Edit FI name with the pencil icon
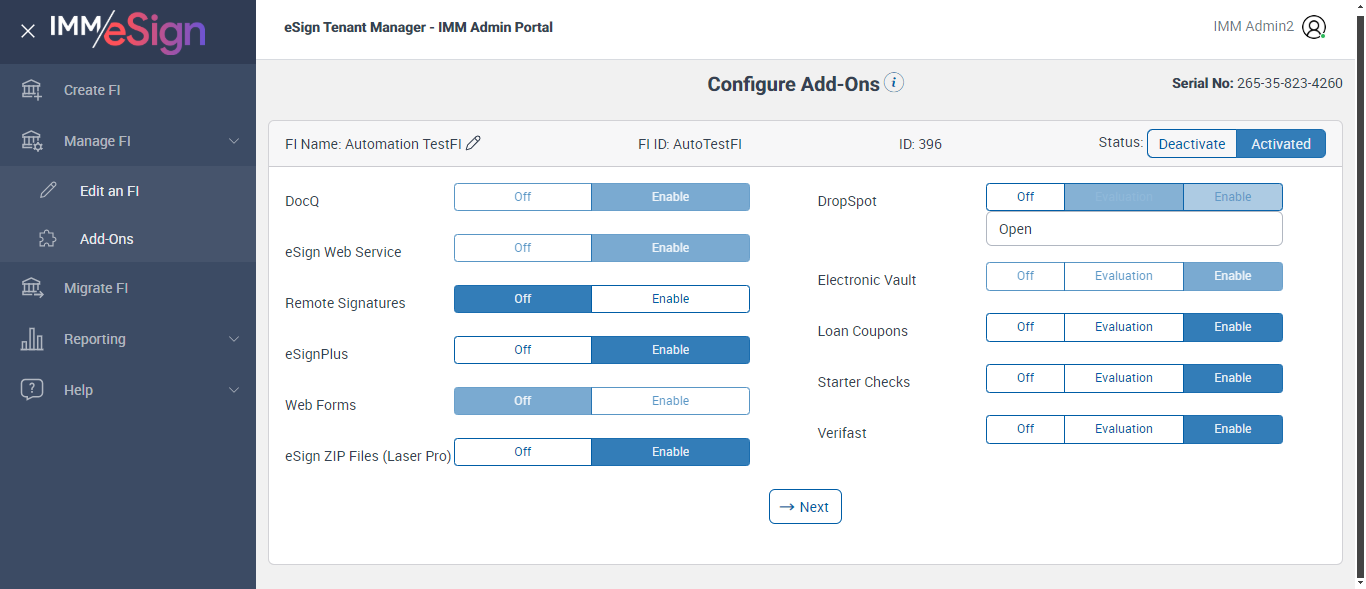The width and height of the screenshot is (1366, 589). click(474, 143)
